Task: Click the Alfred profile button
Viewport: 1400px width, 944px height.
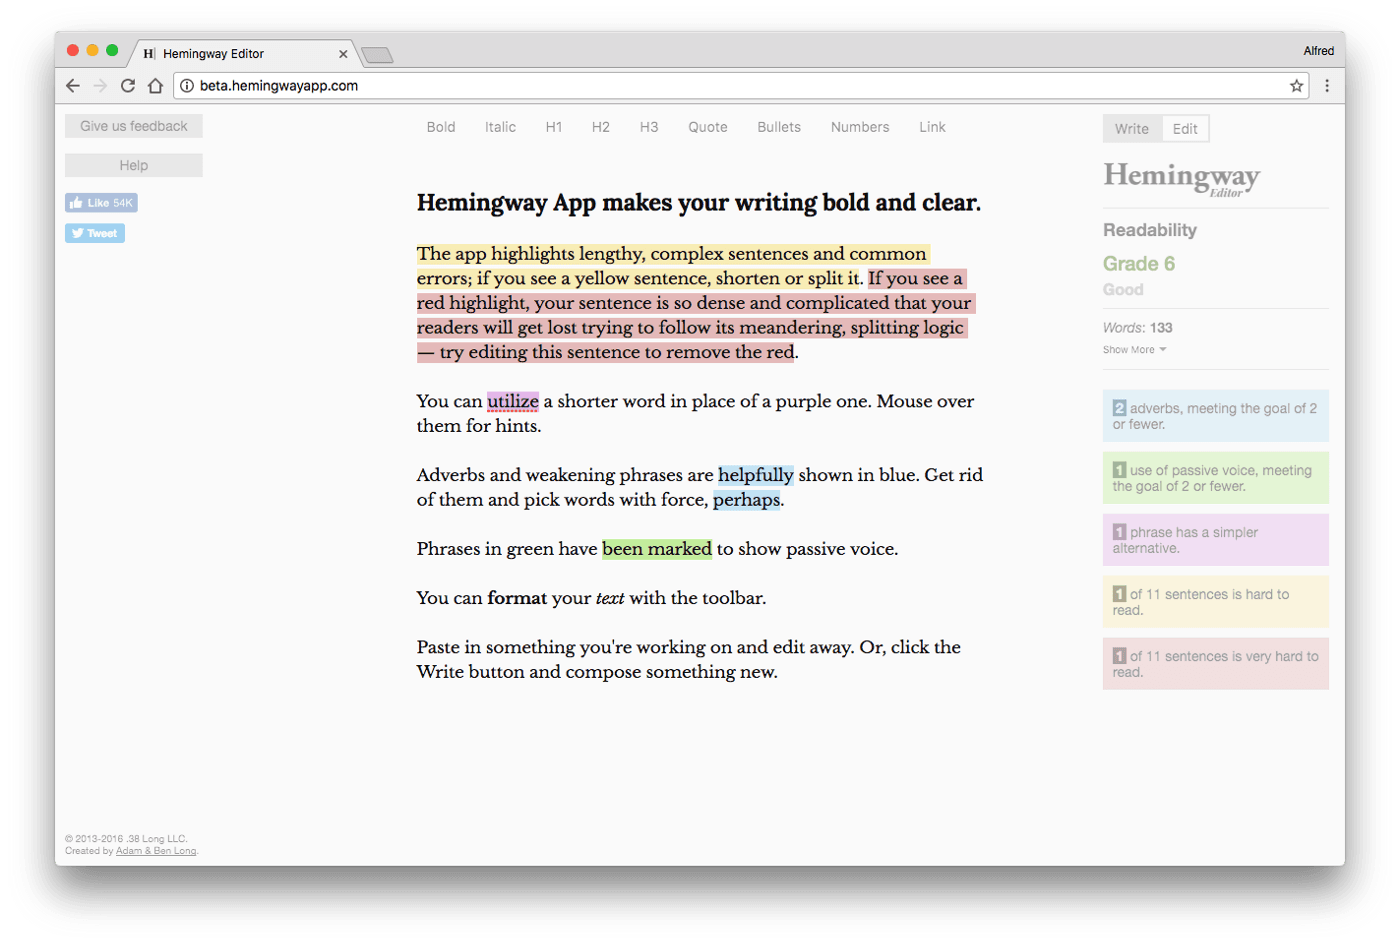Action: pos(1318,51)
